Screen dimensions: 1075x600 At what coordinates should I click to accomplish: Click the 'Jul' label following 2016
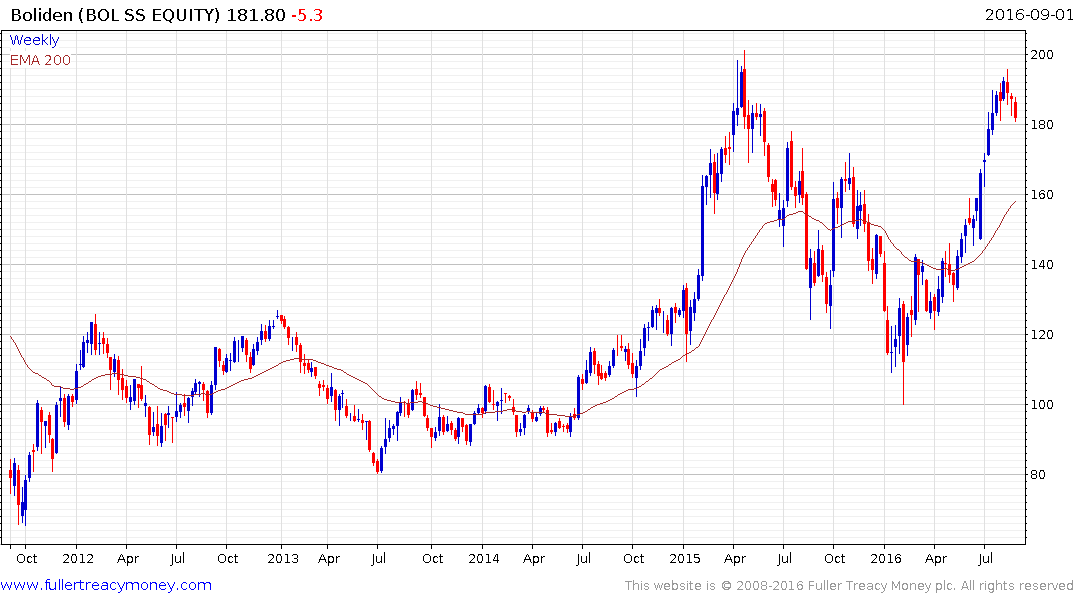coord(985,558)
